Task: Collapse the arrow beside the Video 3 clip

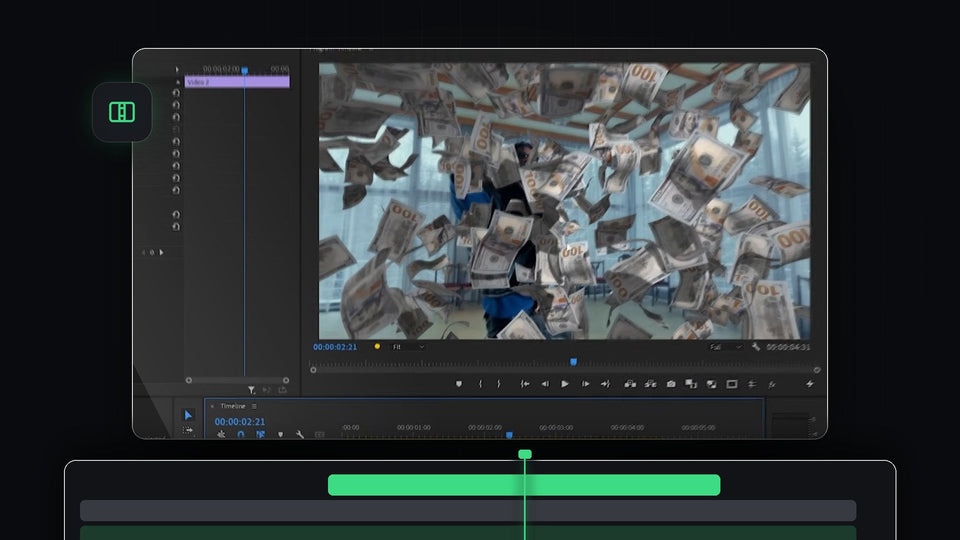Action: tap(178, 82)
